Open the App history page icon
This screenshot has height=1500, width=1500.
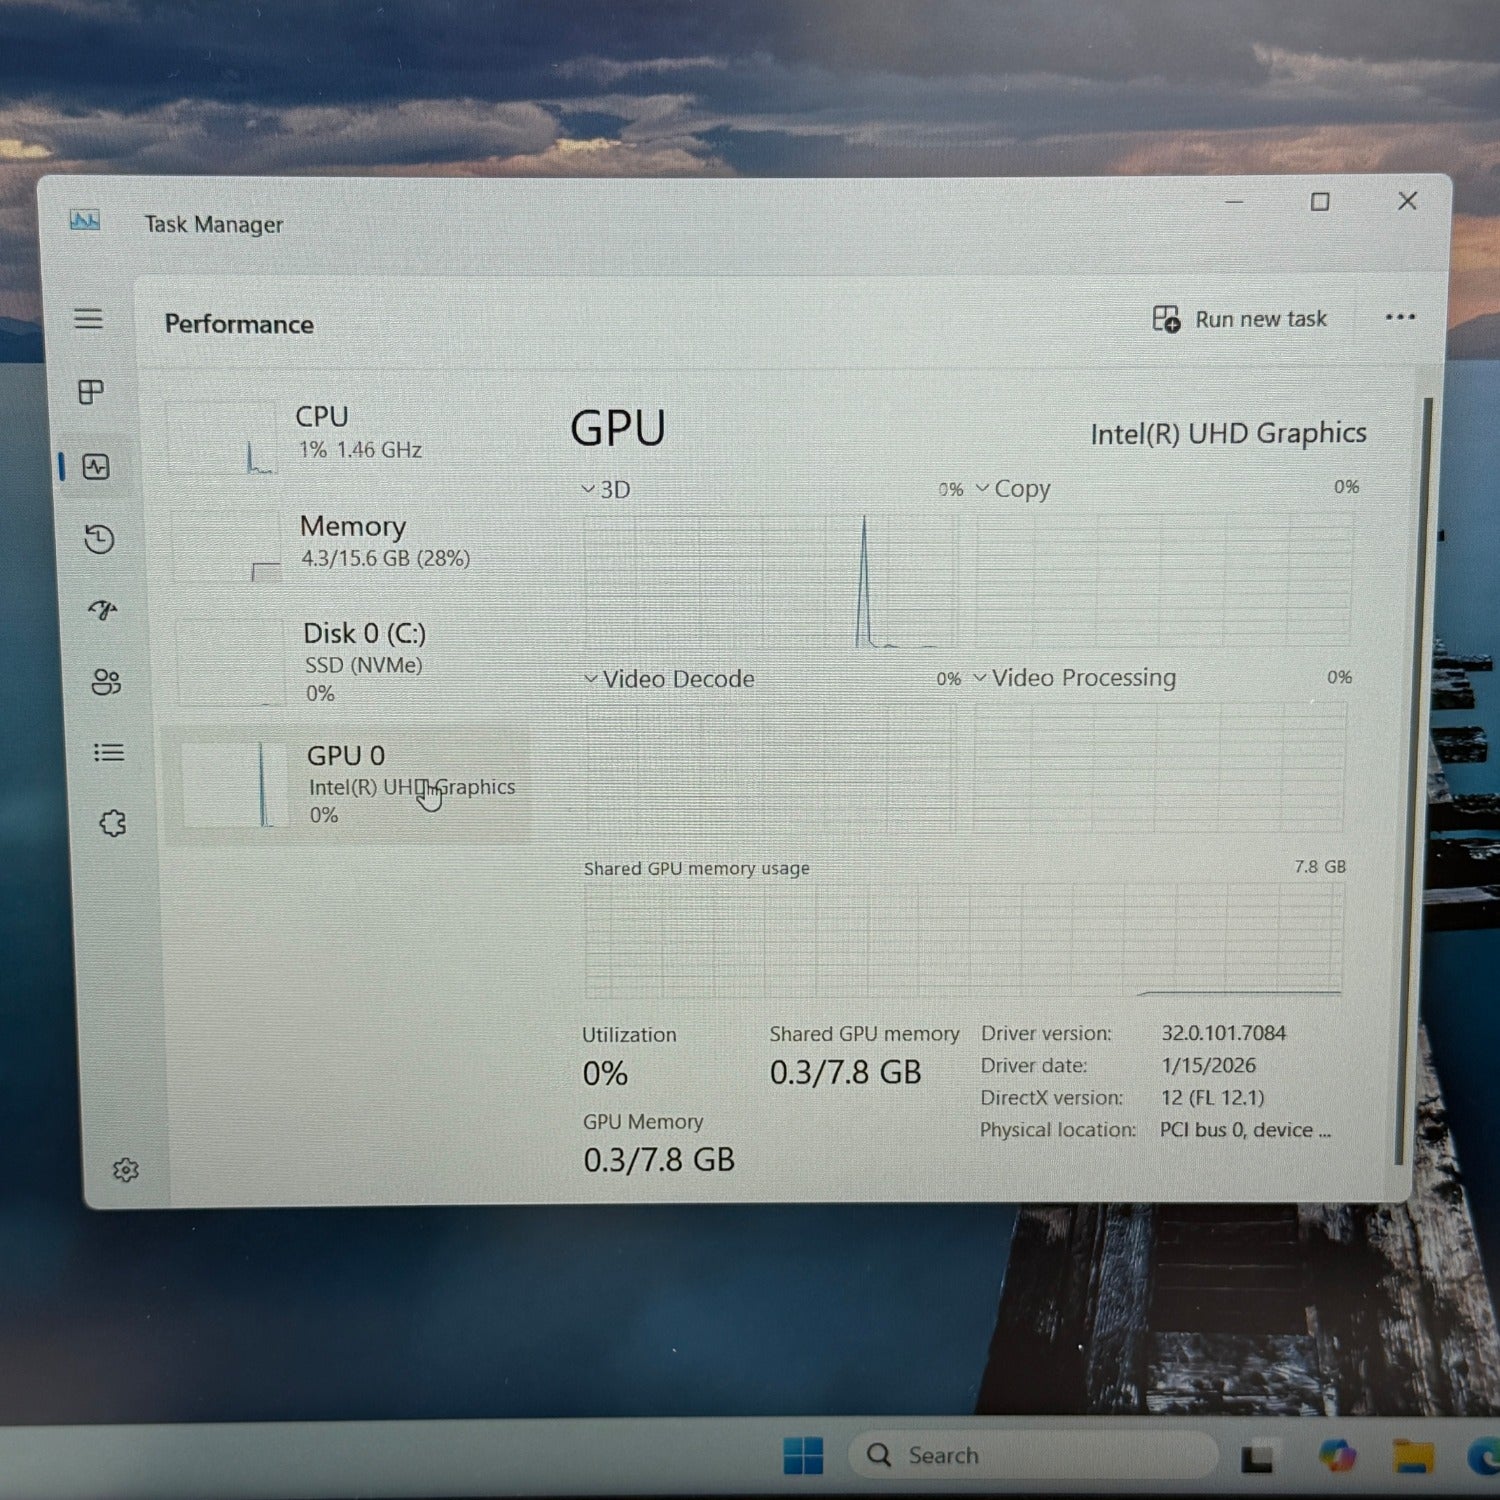(99, 539)
